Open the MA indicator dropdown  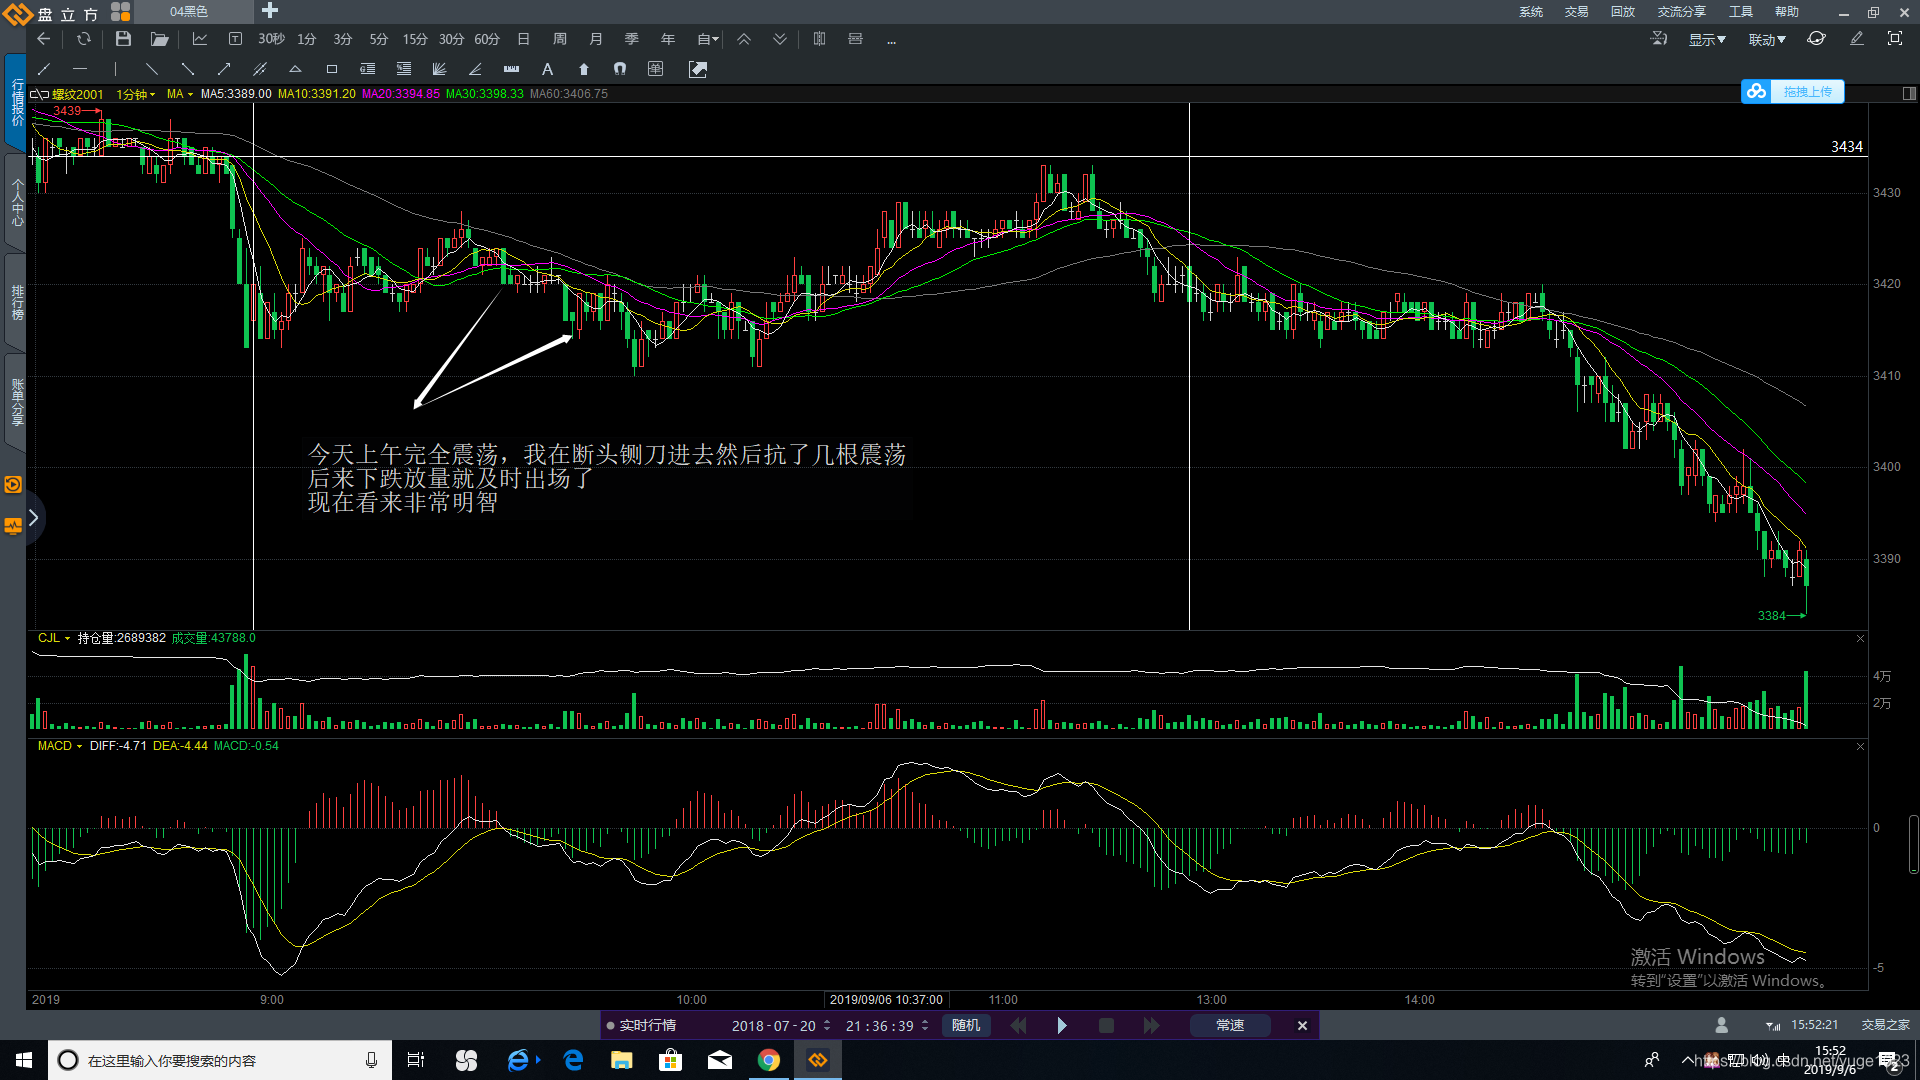(x=179, y=94)
